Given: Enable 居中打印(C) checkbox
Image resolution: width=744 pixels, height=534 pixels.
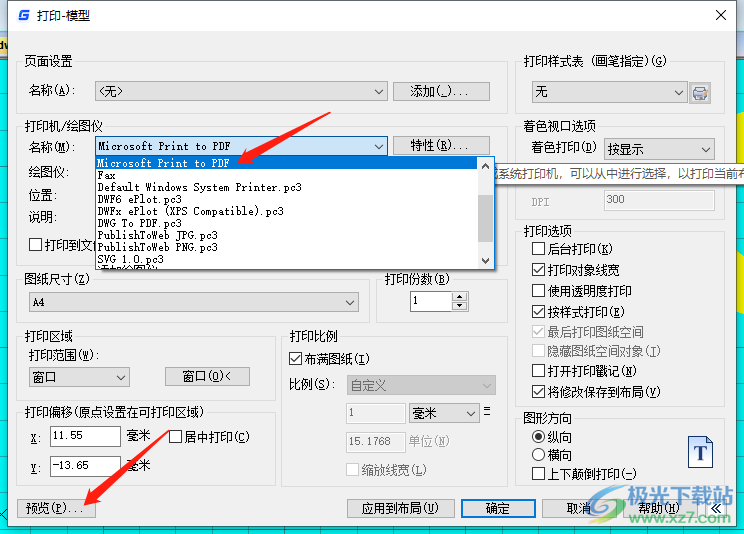Looking at the screenshot, I should [x=175, y=436].
